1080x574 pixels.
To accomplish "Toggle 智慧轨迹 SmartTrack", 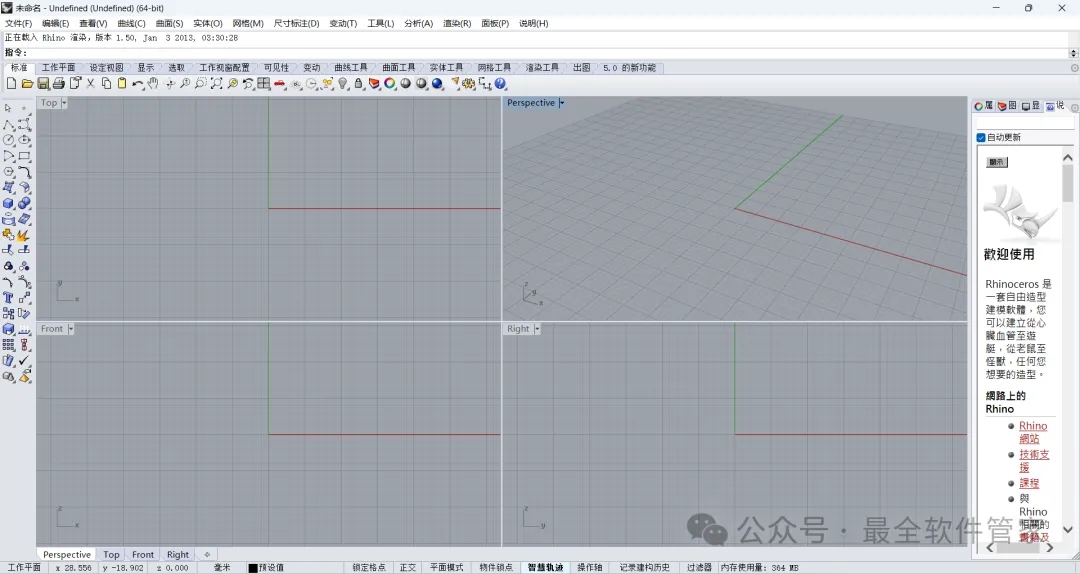I will coord(546,568).
